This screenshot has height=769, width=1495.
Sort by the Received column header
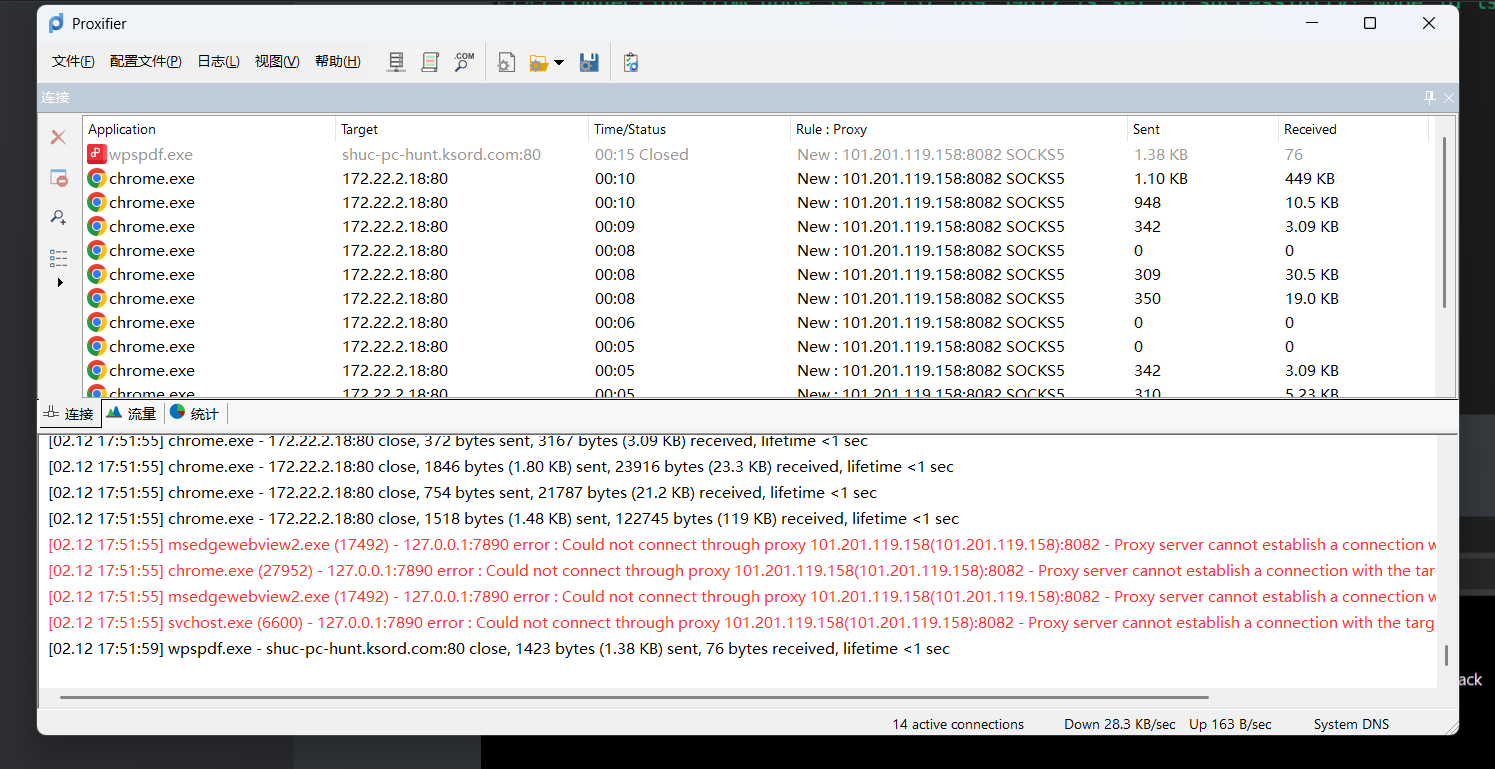(1354, 129)
